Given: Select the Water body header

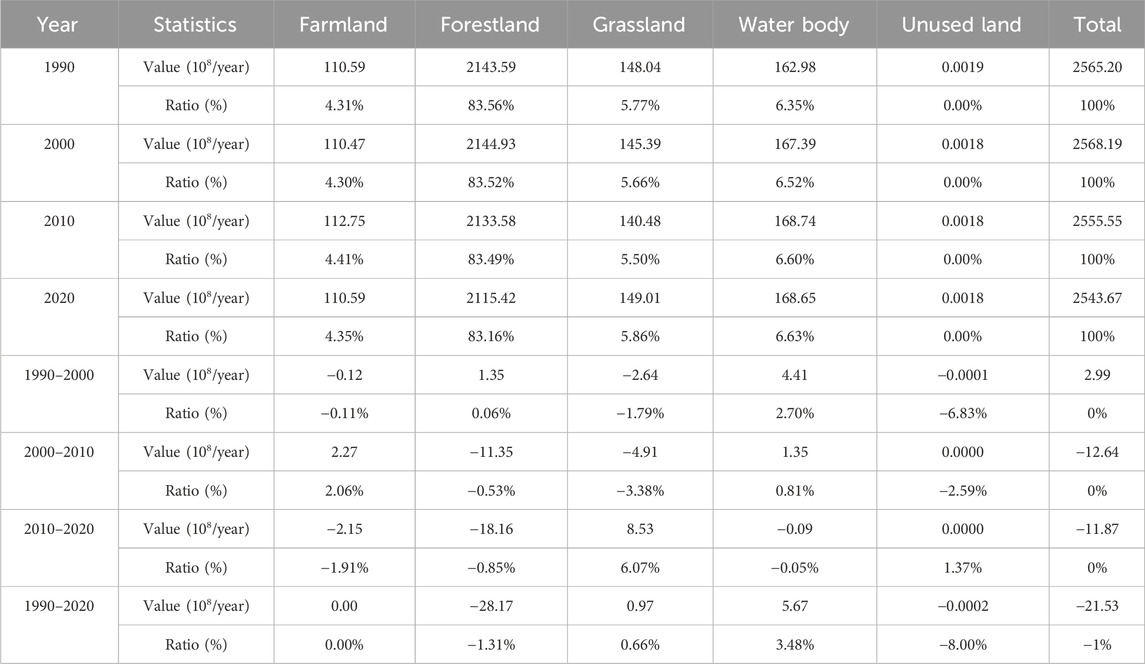Looking at the screenshot, I should coord(794,24).
